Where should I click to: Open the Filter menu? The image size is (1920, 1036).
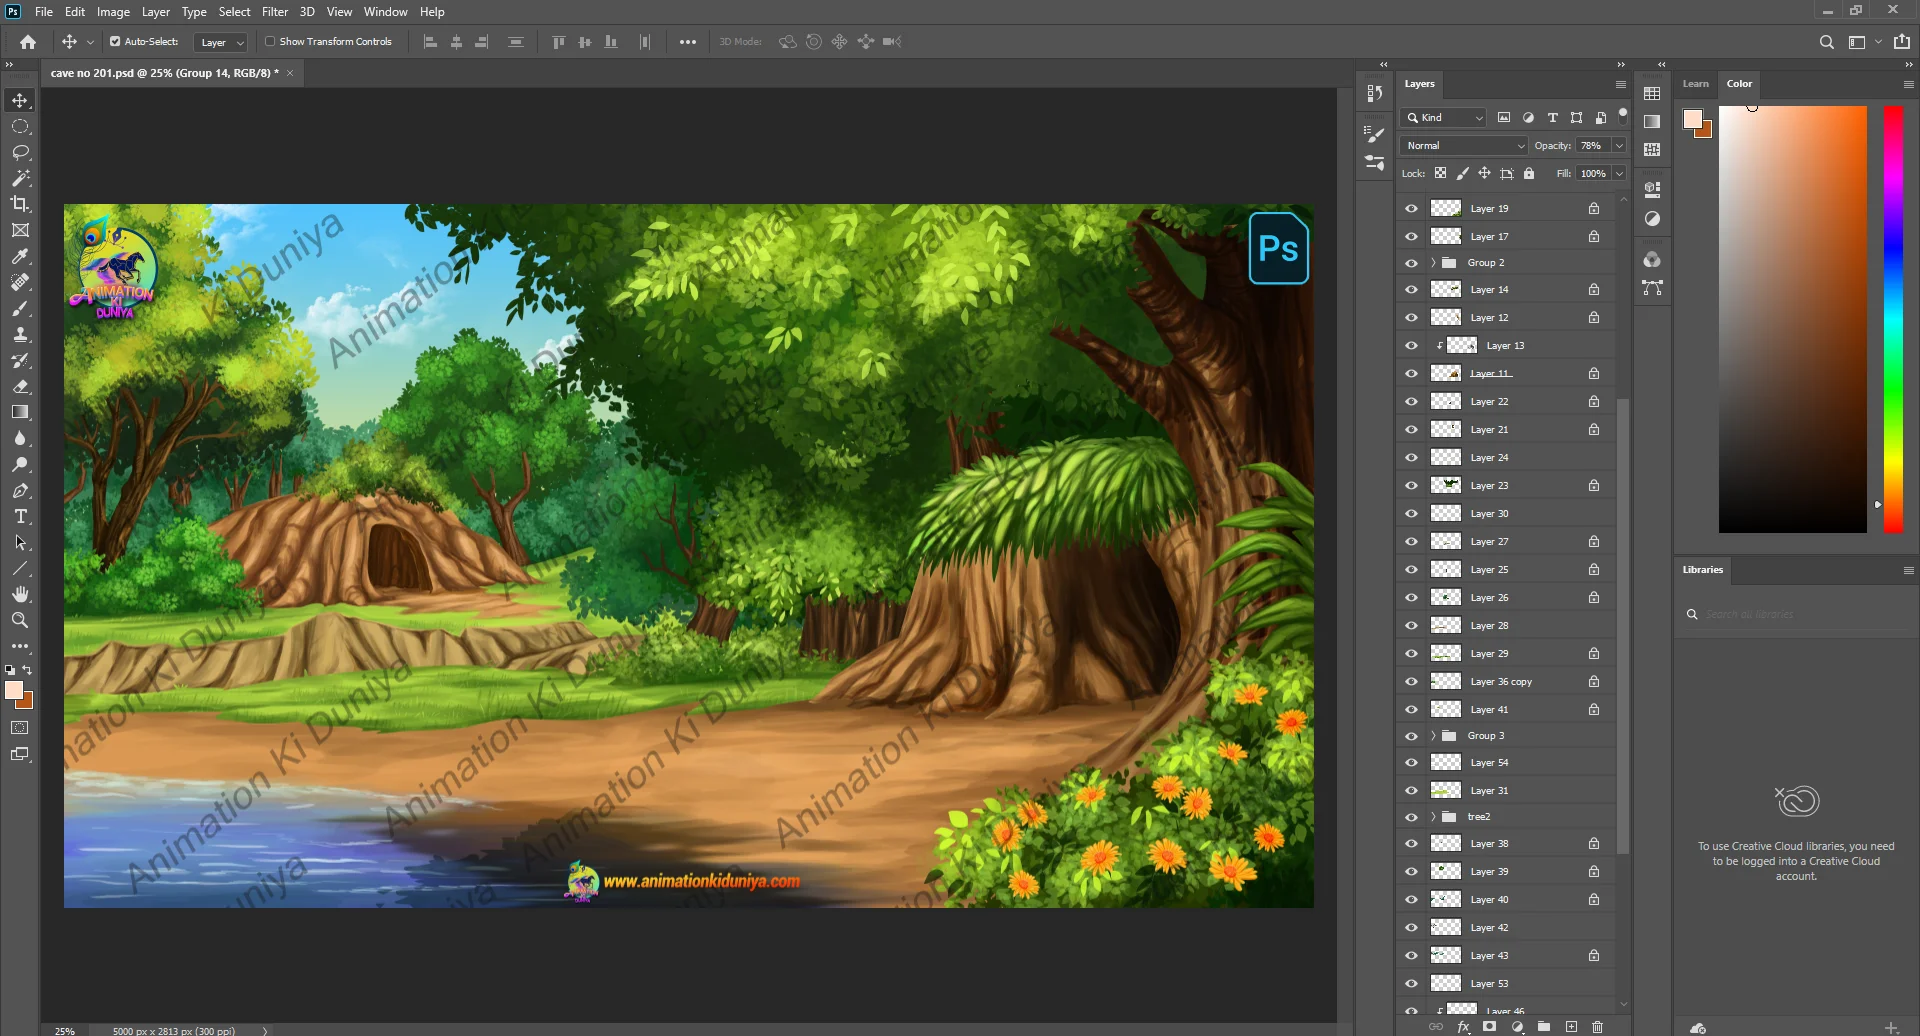[x=274, y=12]
